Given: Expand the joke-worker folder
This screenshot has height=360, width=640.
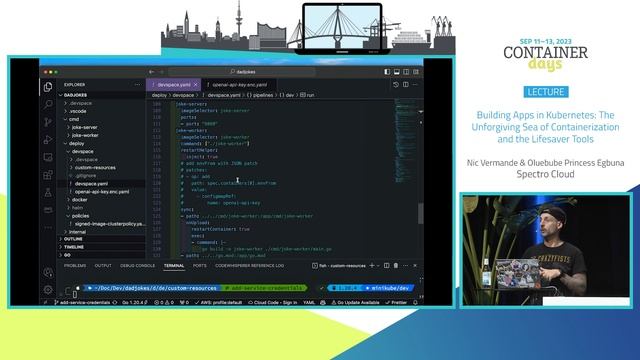Looking at the screenshot, I should (x=101, y=135).
